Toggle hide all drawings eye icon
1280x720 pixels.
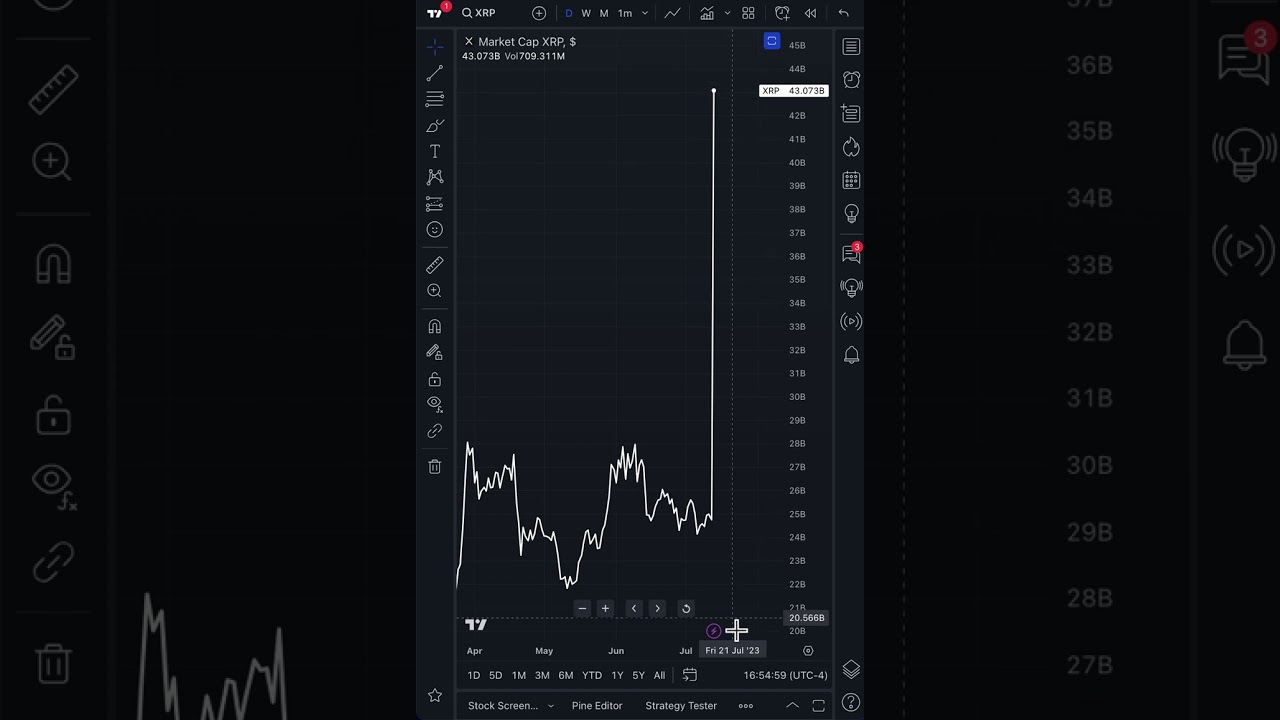pos(435,403)
